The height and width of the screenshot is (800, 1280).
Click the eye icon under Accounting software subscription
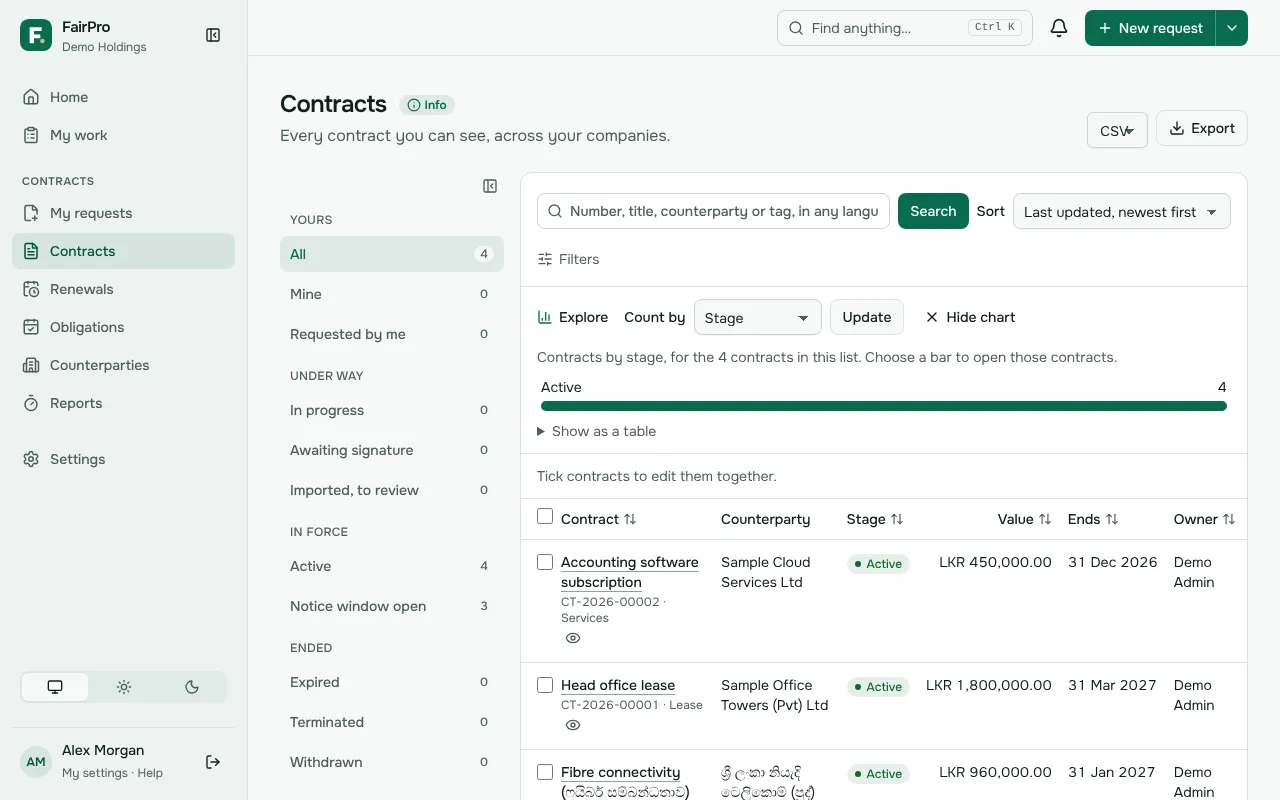(573, 638)
